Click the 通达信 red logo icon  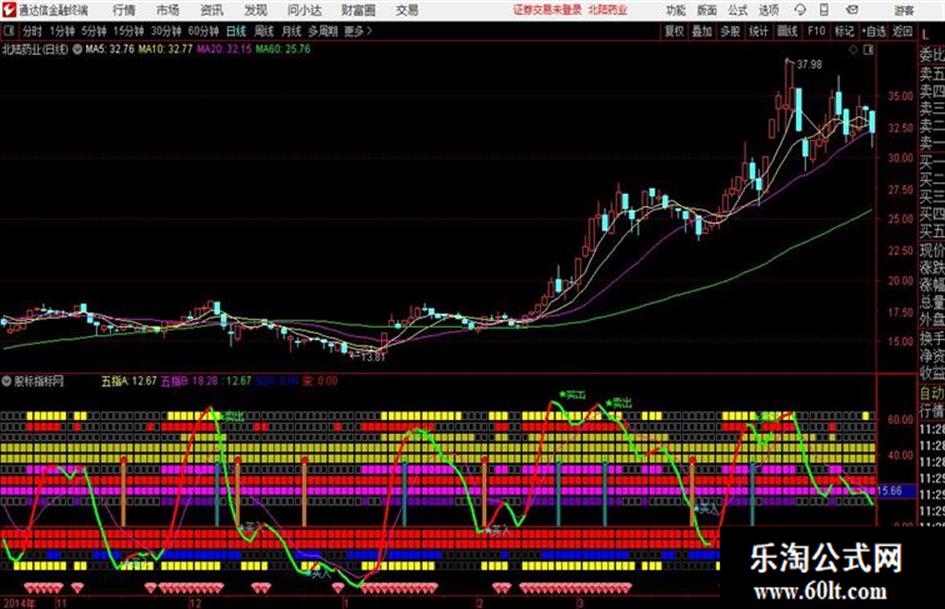[8, 10]
